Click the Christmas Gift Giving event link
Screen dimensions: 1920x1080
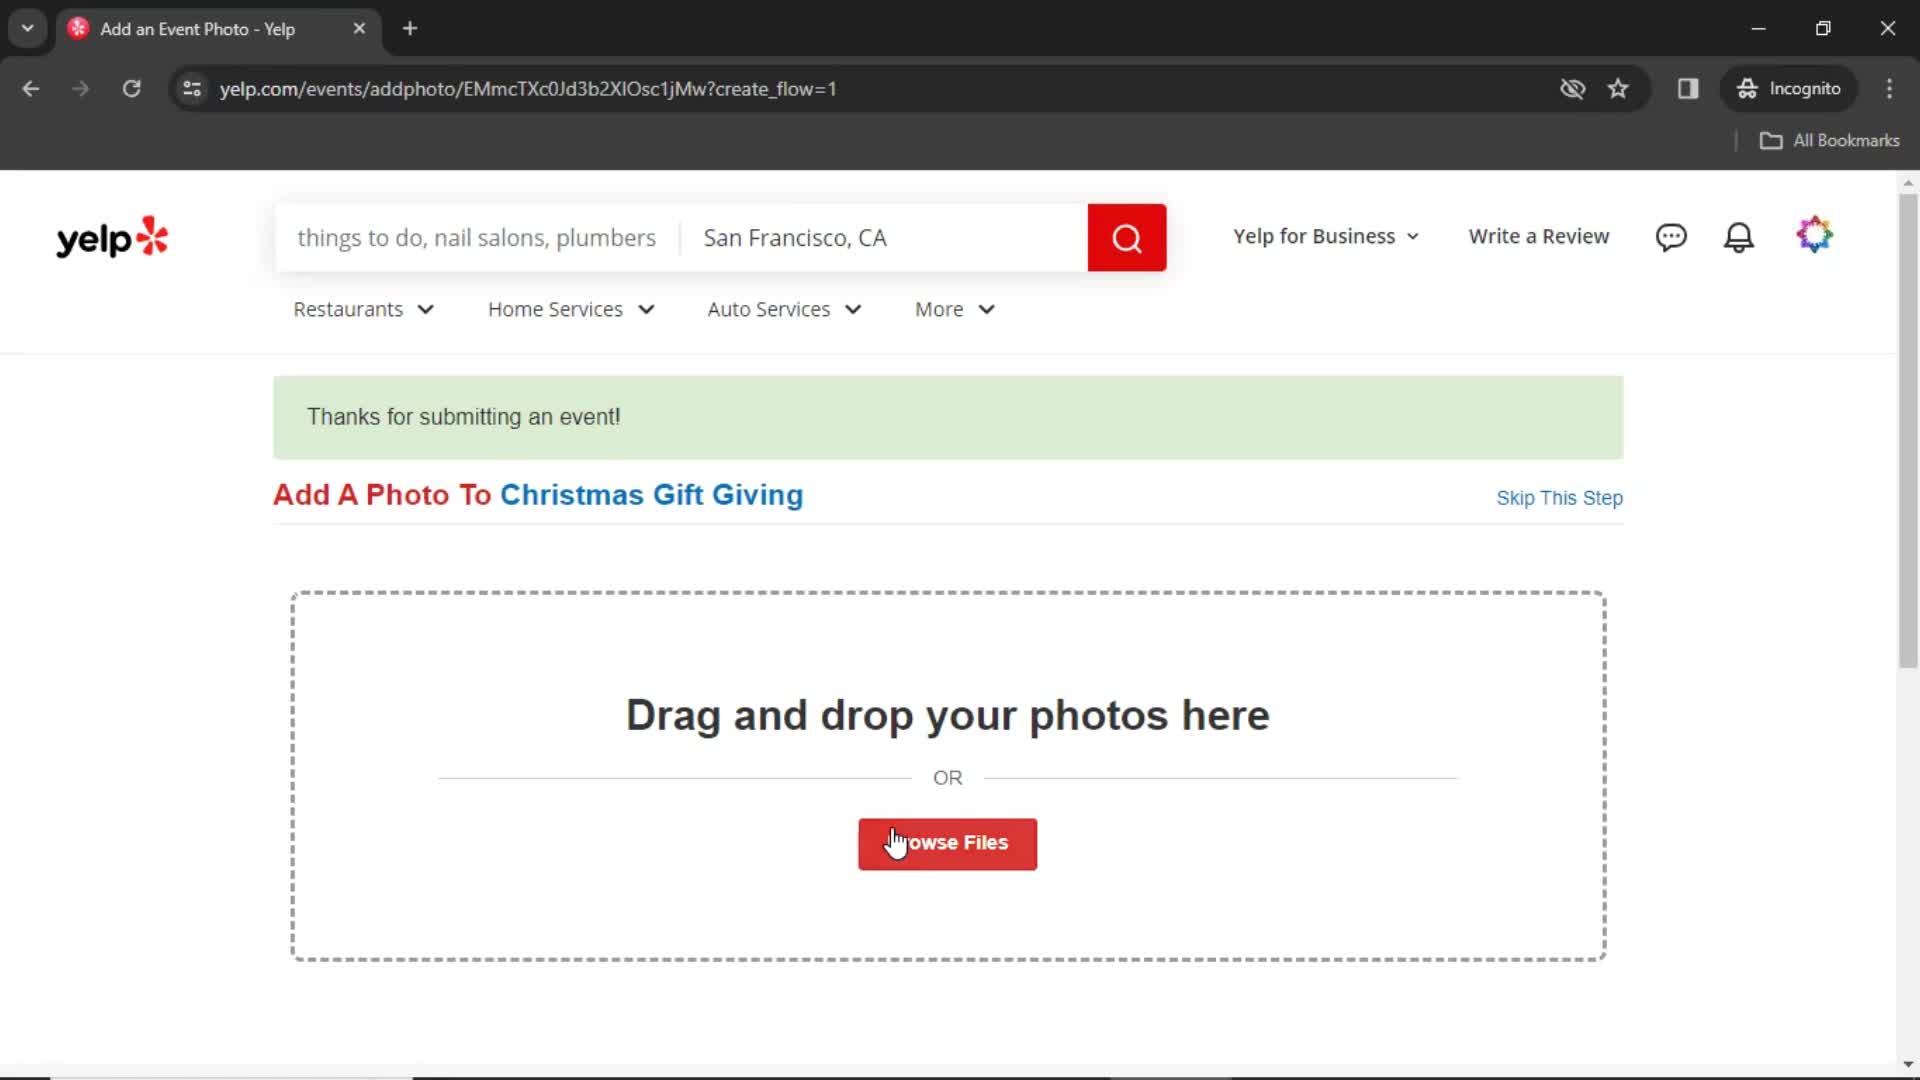point(651,495)
